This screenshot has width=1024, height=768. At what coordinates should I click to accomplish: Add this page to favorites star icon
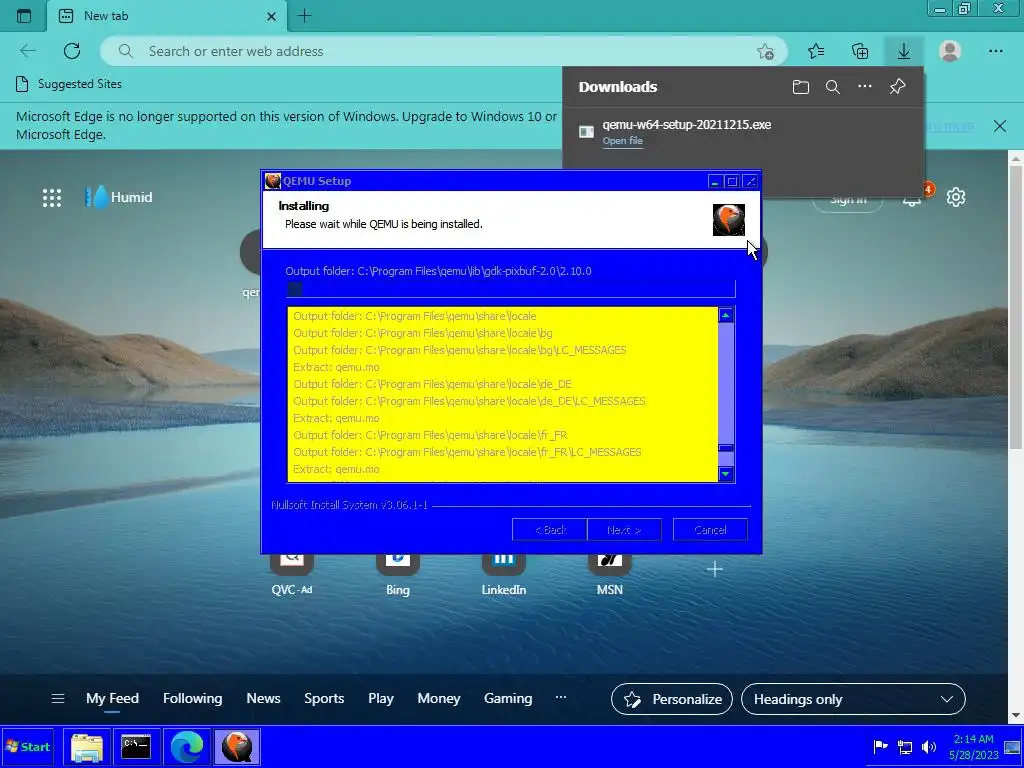pos(765,52)
